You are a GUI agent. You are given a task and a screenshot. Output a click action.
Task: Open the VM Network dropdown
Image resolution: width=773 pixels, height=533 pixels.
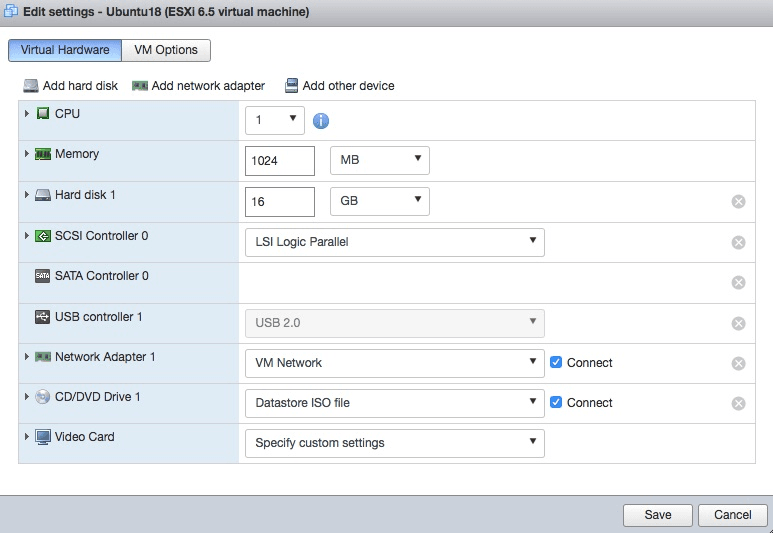pyautogui.click(x=394, y=362)
